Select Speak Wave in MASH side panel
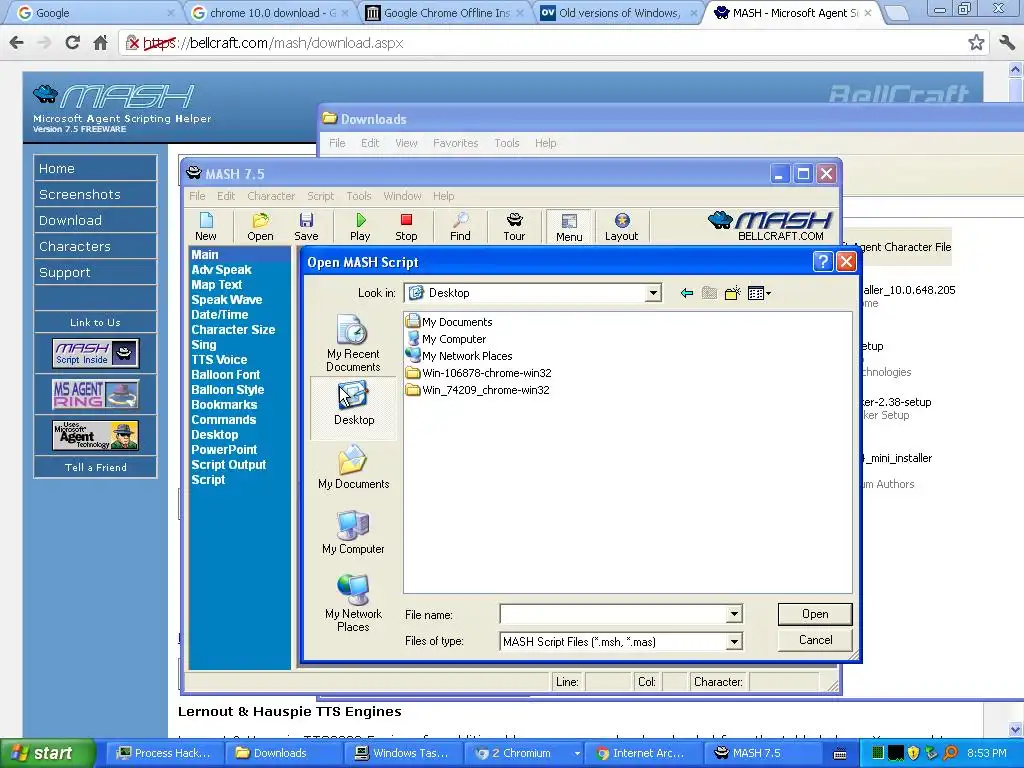The width and height of the screenshot is (1024, 768). 227,300
